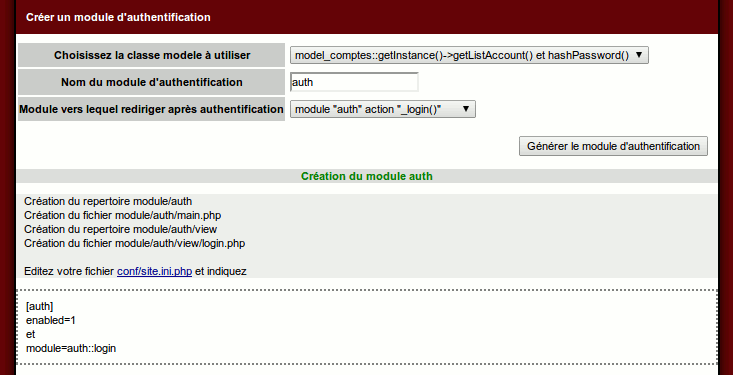
Task: Select the heading Créer un module d'authentification
Action: [118, 17]
